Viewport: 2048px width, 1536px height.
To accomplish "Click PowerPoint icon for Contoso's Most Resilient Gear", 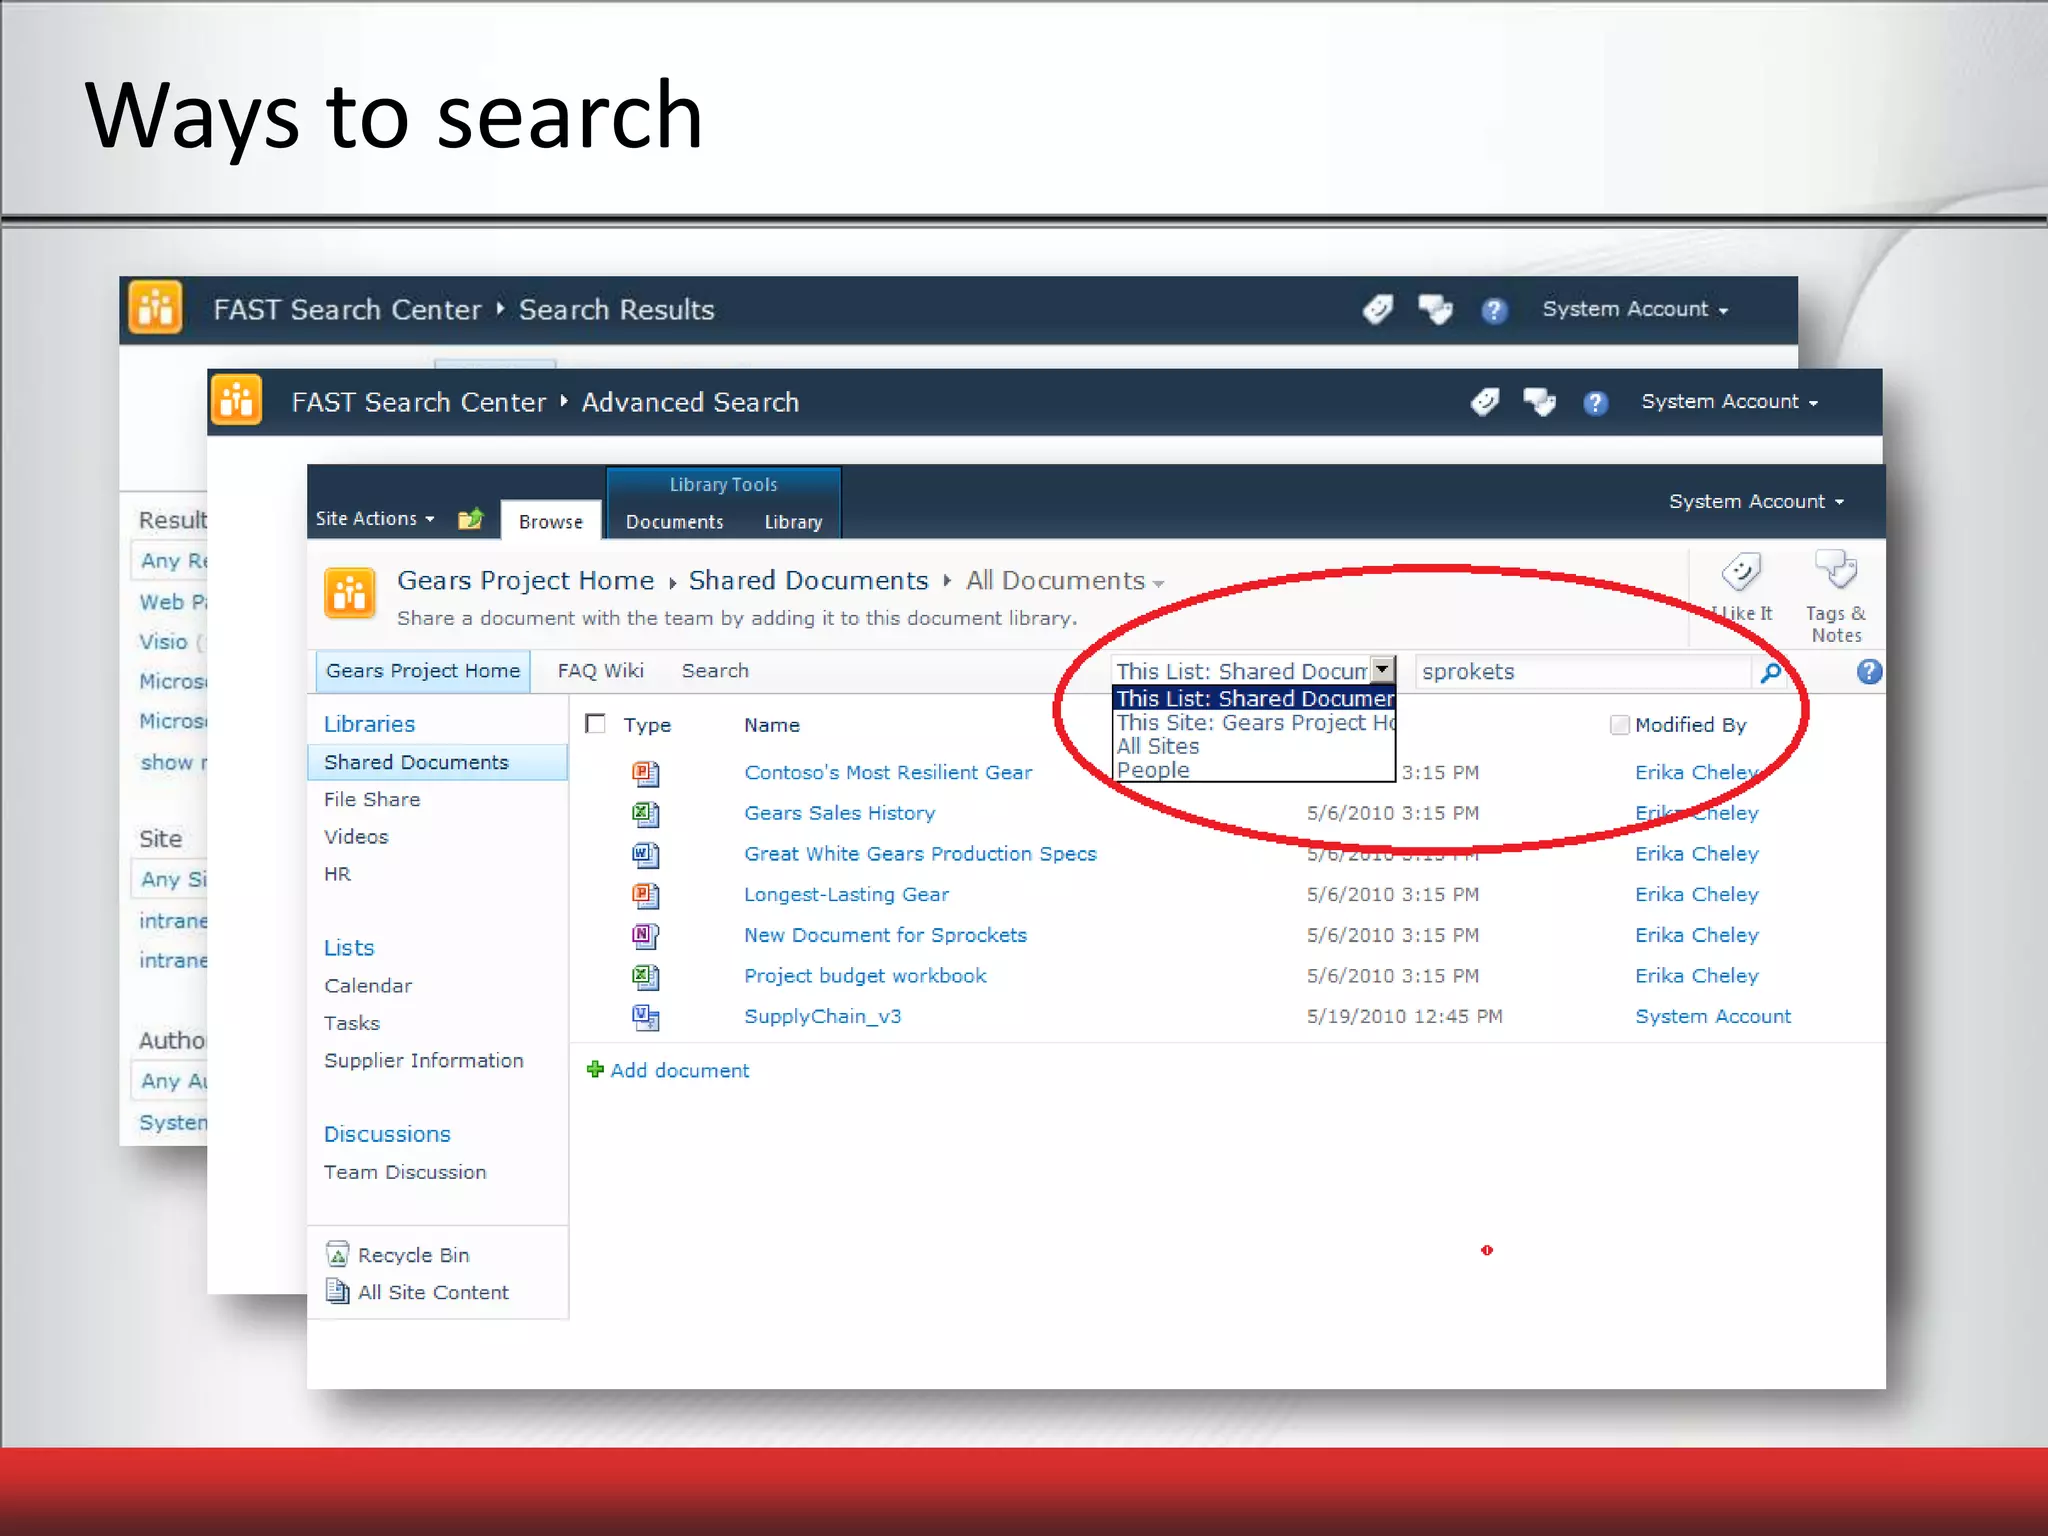I will click(645, 773).
